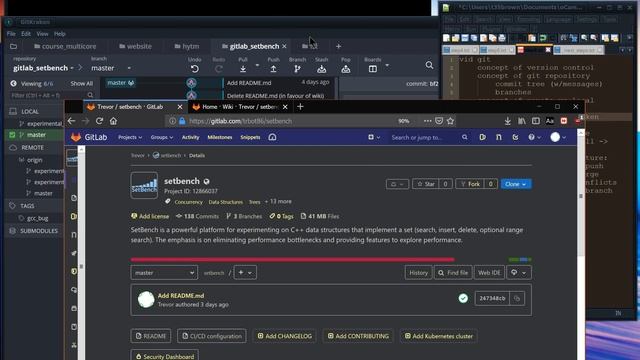The height and width of the screenshot is (360, 640).
Task: Click the Pull icon in GitKraken
Action: point(243,69)
